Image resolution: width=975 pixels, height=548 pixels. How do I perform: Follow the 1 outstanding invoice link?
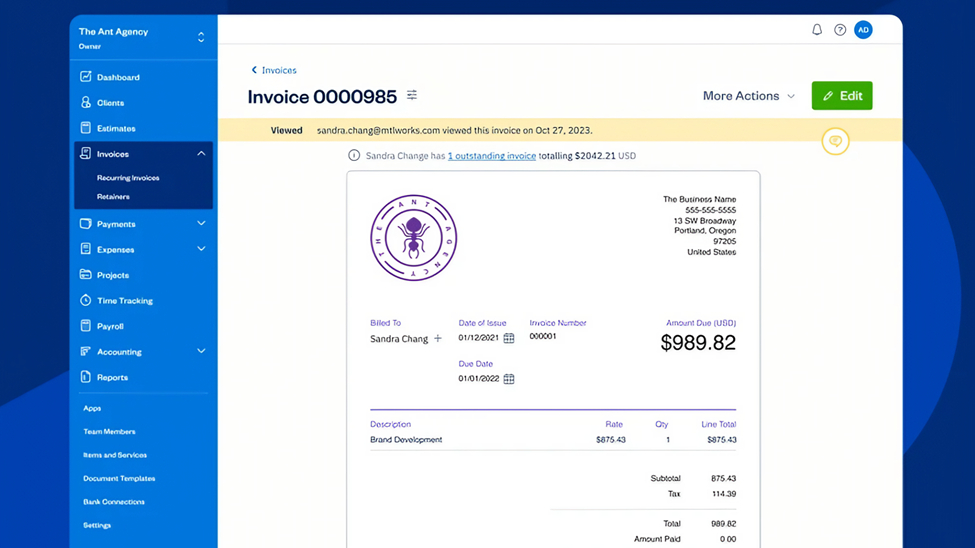[x=492, y=156]
